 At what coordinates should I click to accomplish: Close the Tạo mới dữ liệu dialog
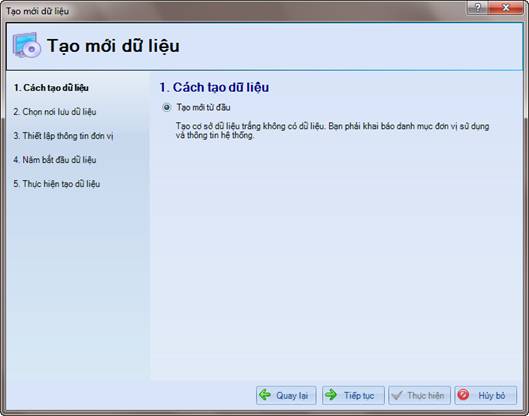pos(505,8)
